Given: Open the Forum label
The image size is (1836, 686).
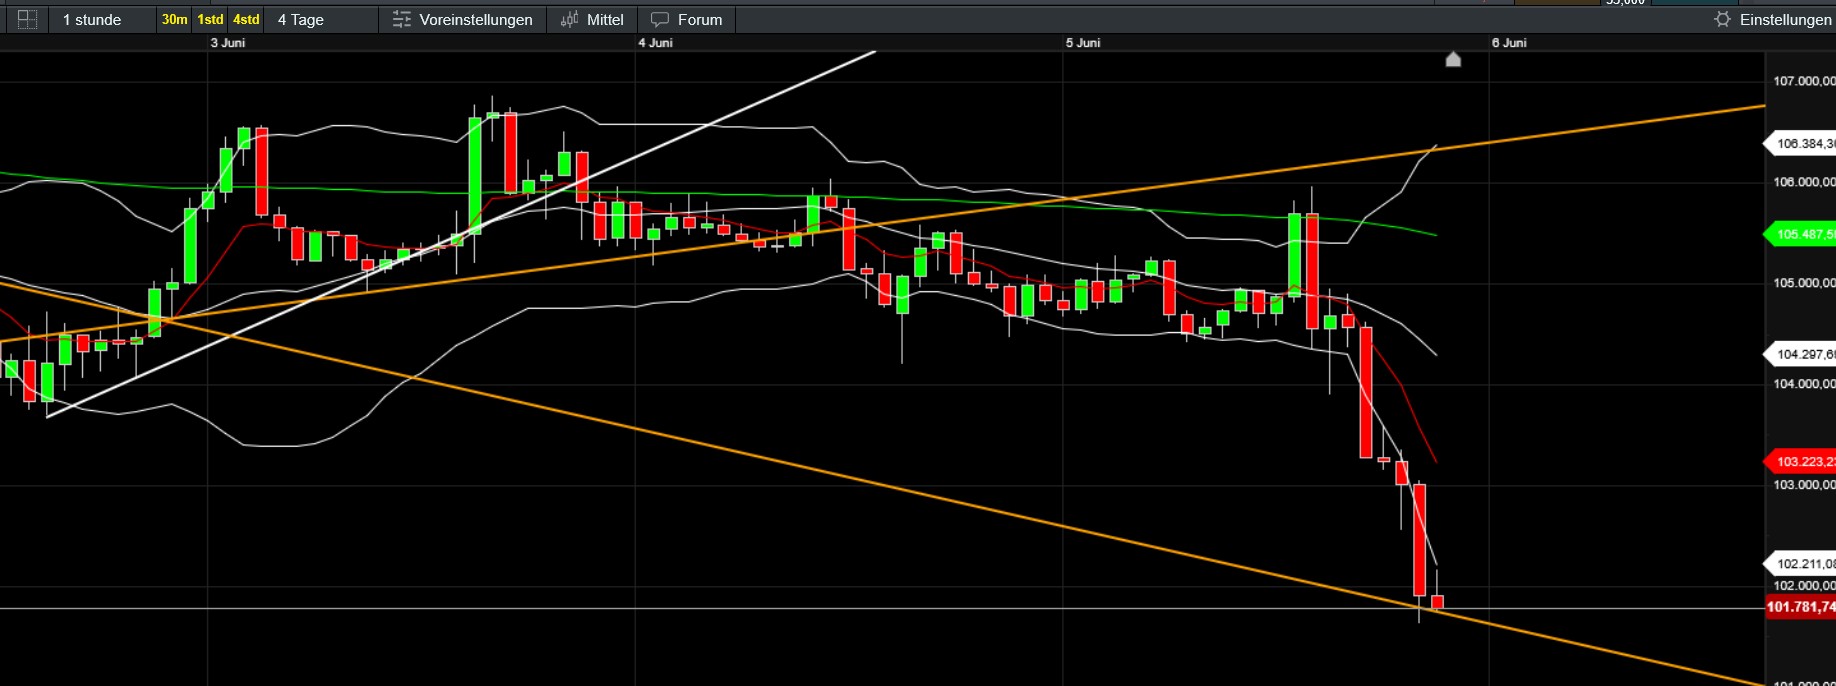Looking at the screenshot, I should [700, 20].
